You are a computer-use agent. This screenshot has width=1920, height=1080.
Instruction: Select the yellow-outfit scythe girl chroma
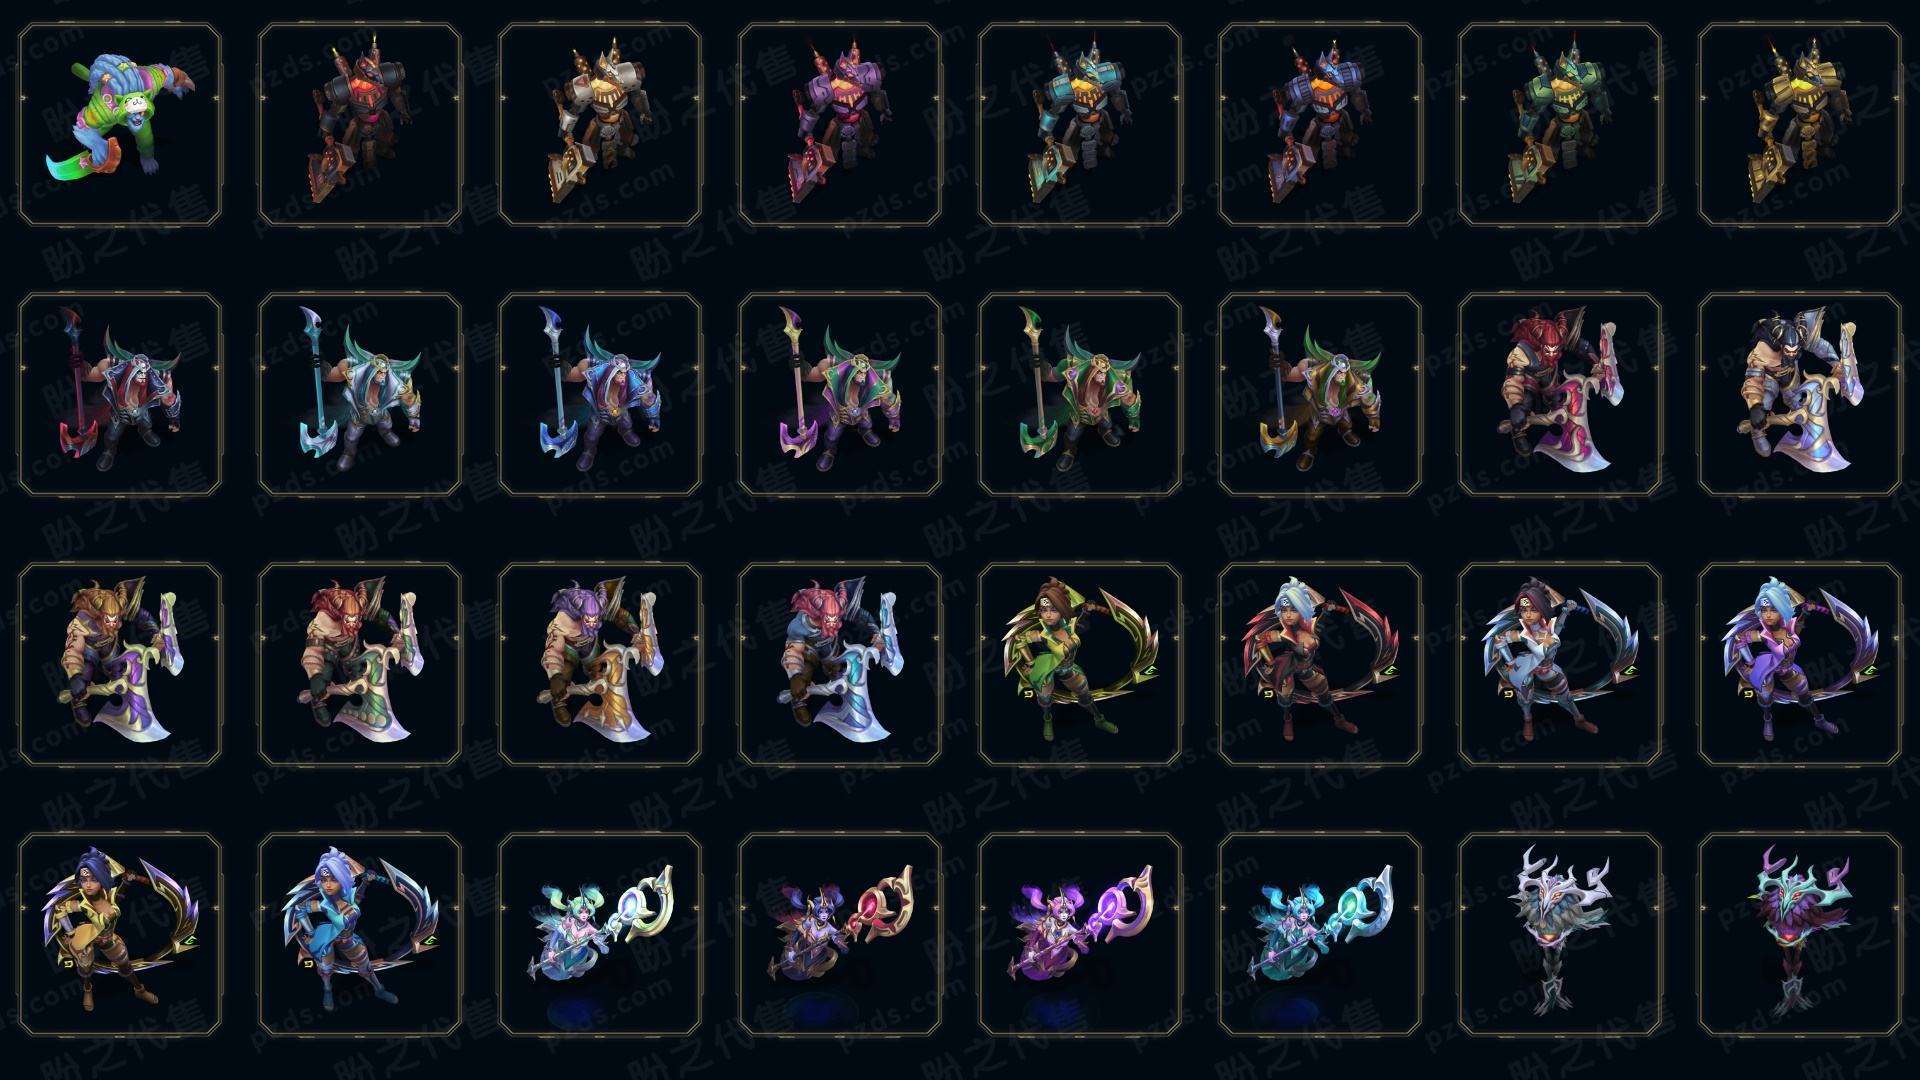tap(120, 935)
